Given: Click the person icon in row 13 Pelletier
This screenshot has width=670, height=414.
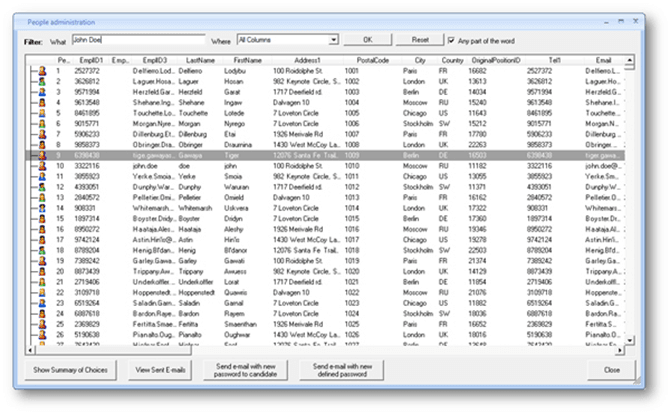Looking at the screenshot, I should point(42,197).
